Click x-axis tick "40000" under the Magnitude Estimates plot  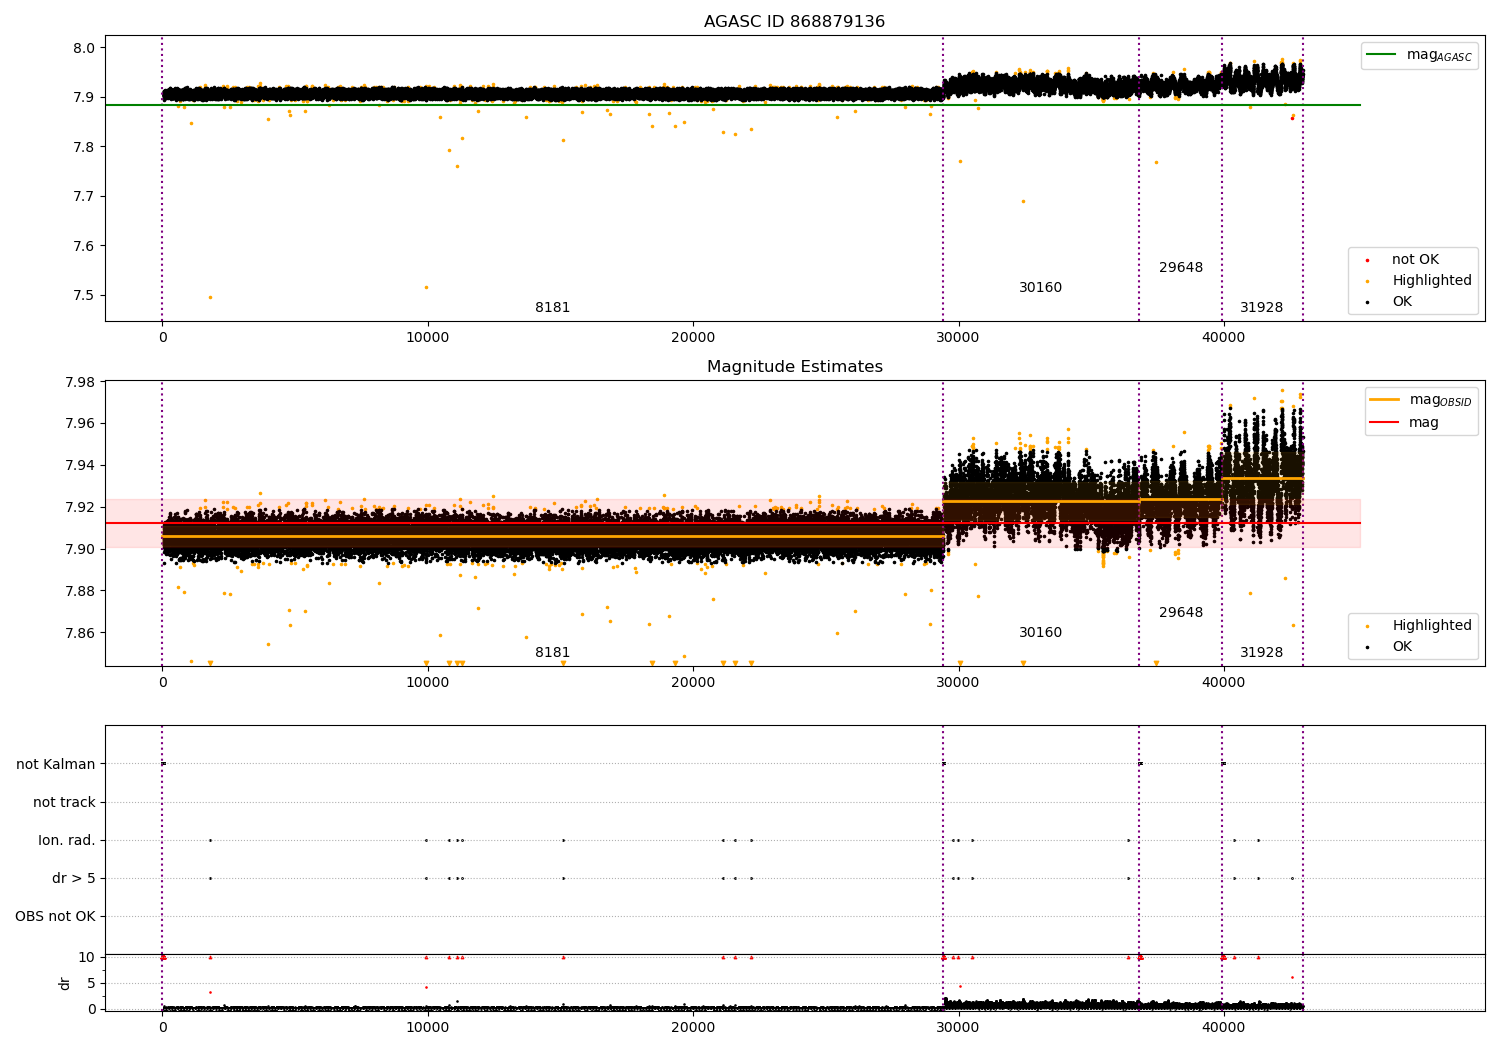(x=1223, y=683)
